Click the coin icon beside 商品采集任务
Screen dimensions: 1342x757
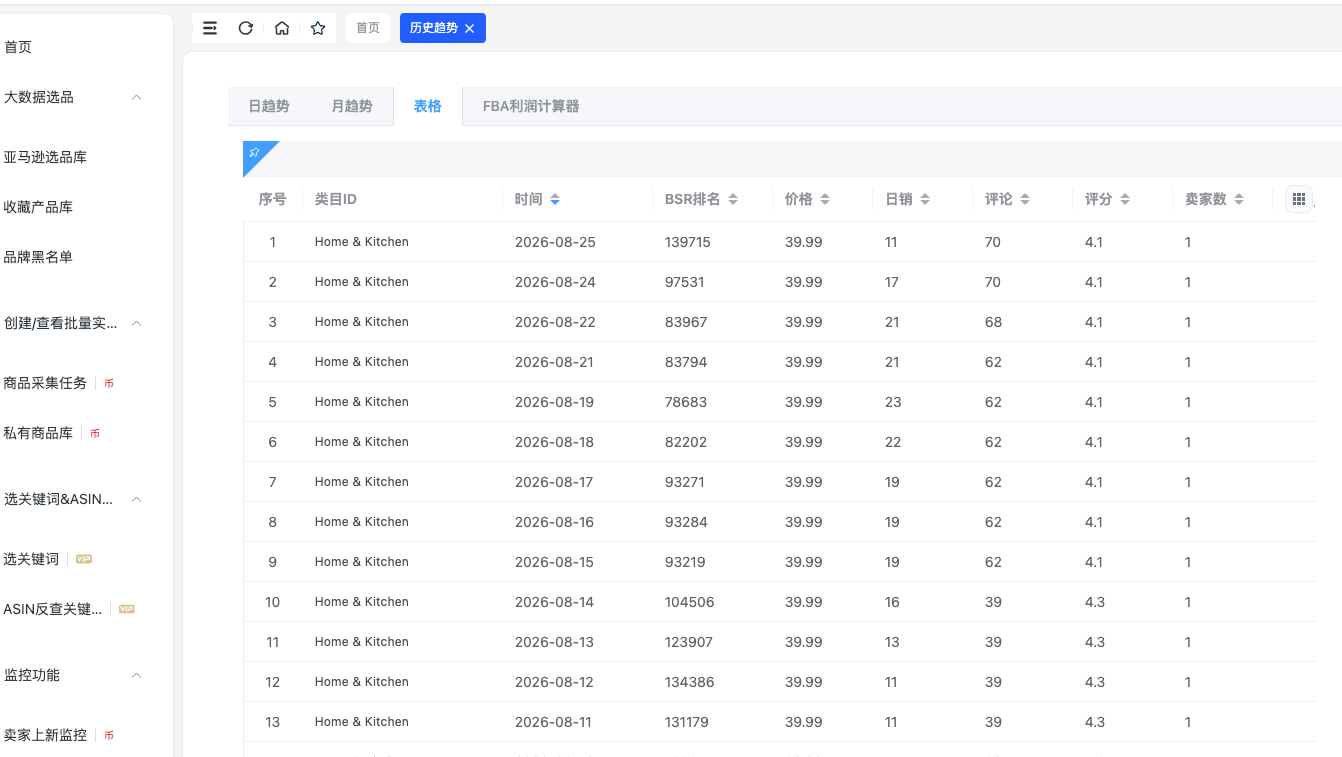point(109,383)
